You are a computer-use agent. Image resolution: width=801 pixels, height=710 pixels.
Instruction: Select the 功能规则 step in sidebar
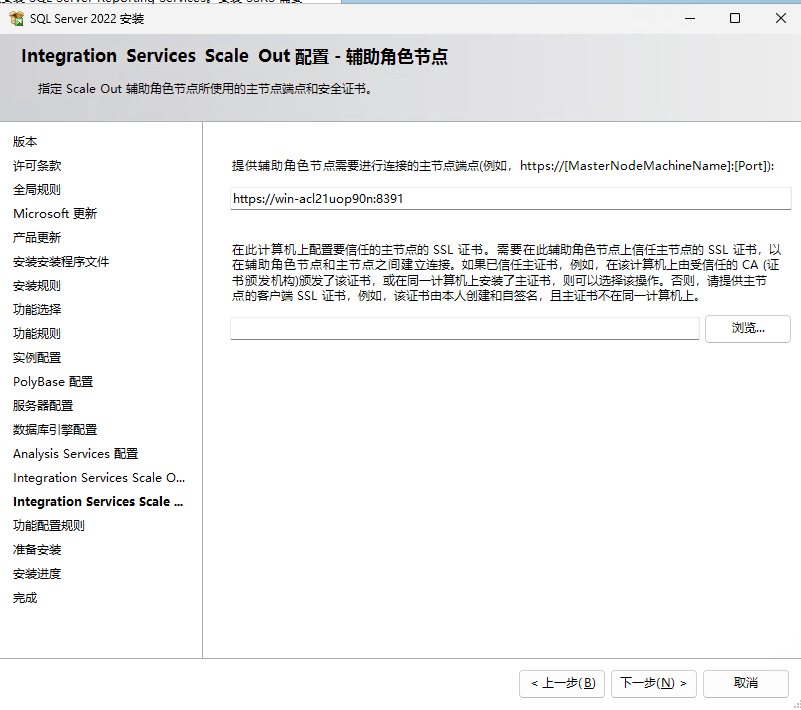point(37,334)
